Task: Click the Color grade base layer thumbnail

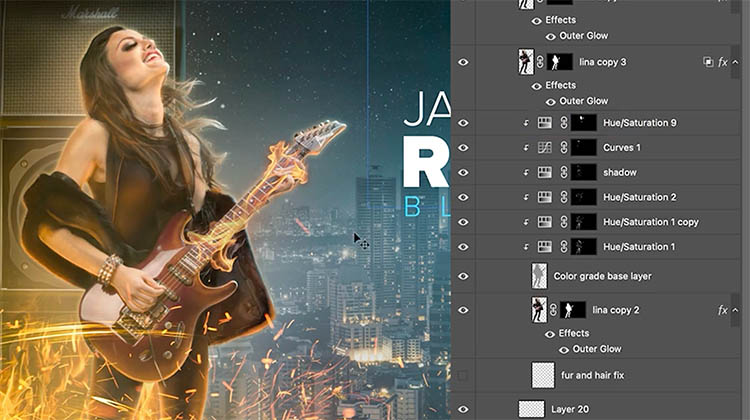Action: pyautogui.click(x=539, y=276)
